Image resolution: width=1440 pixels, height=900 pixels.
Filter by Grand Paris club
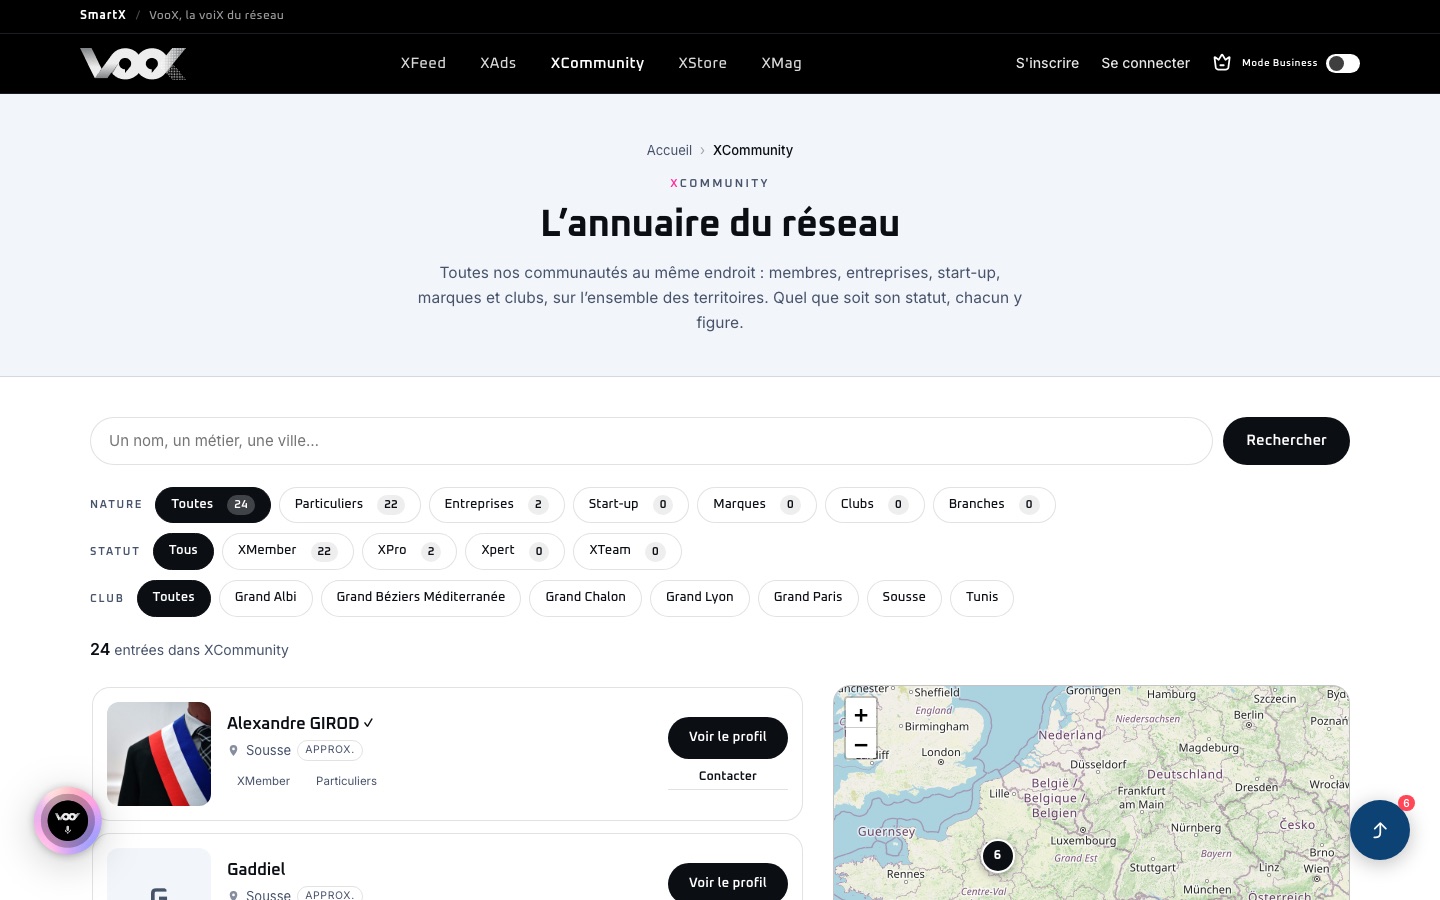pos(808,598)
